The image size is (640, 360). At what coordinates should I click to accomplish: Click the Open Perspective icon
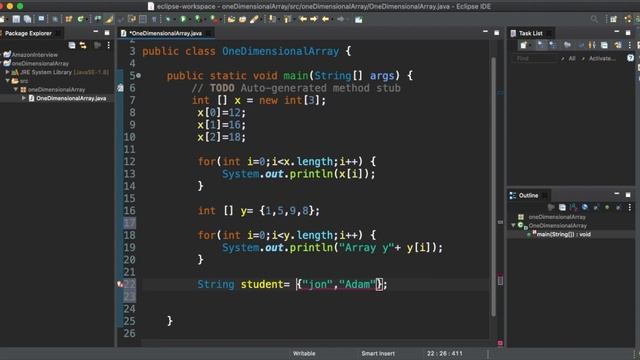tap(613, 19)
